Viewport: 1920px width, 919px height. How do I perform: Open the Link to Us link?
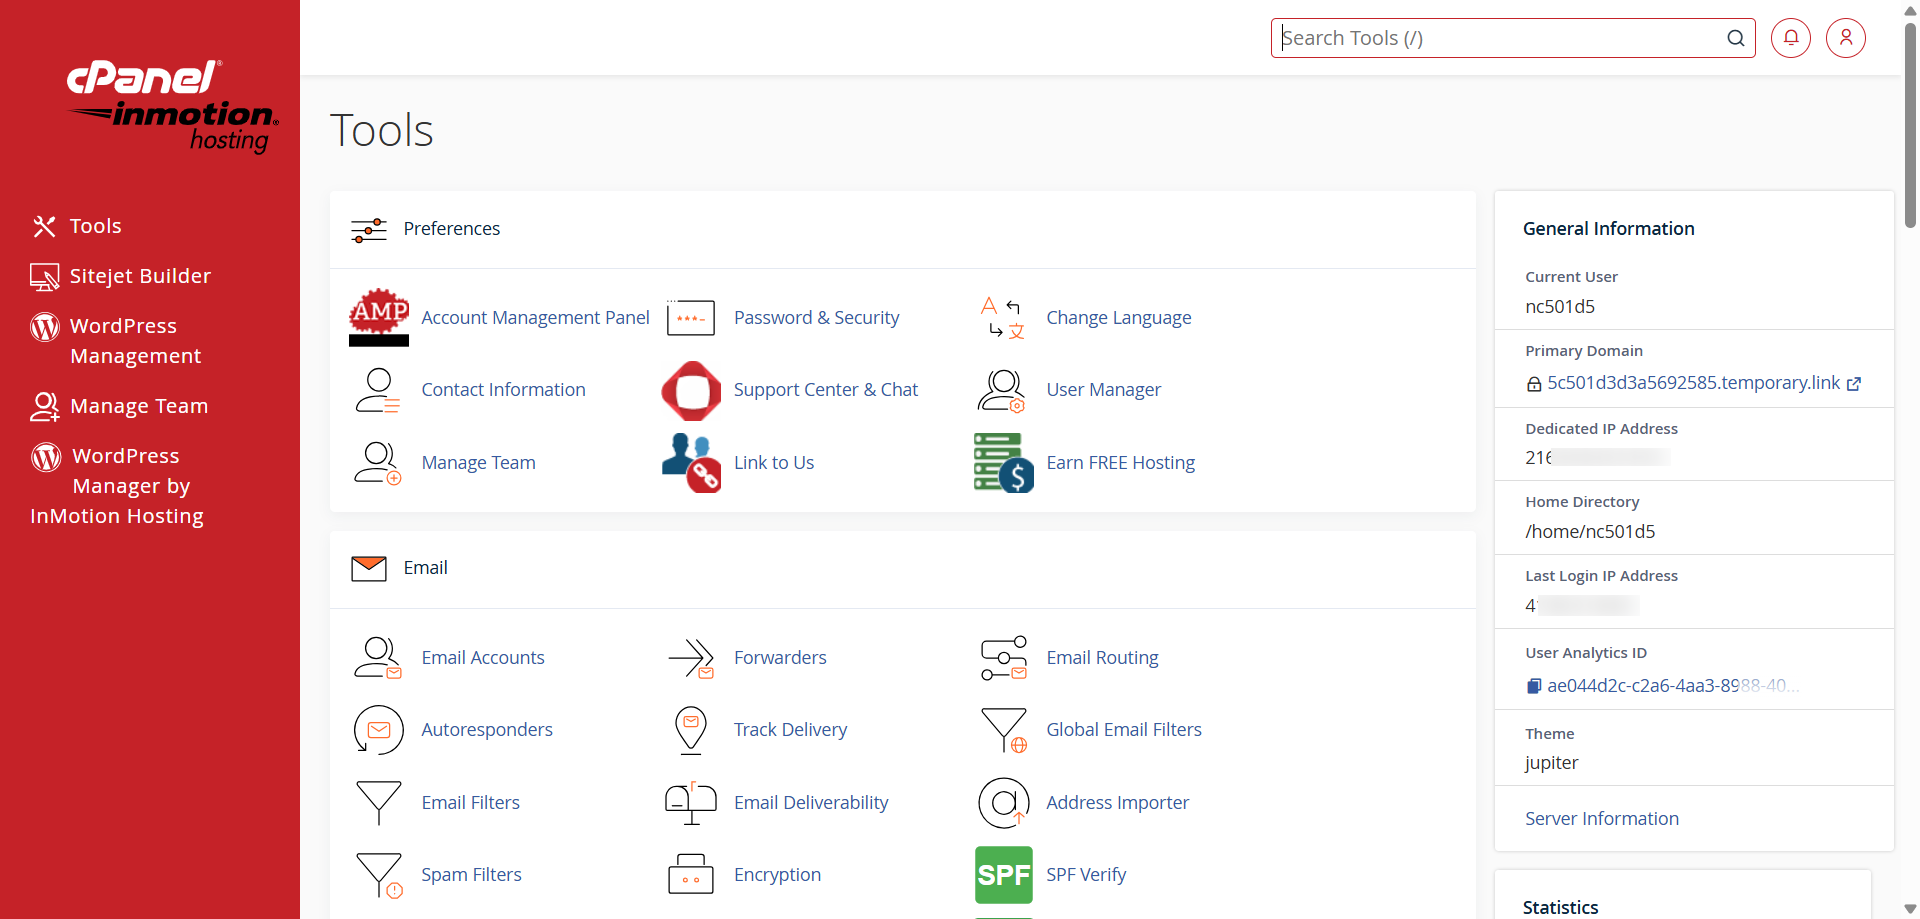773,463
